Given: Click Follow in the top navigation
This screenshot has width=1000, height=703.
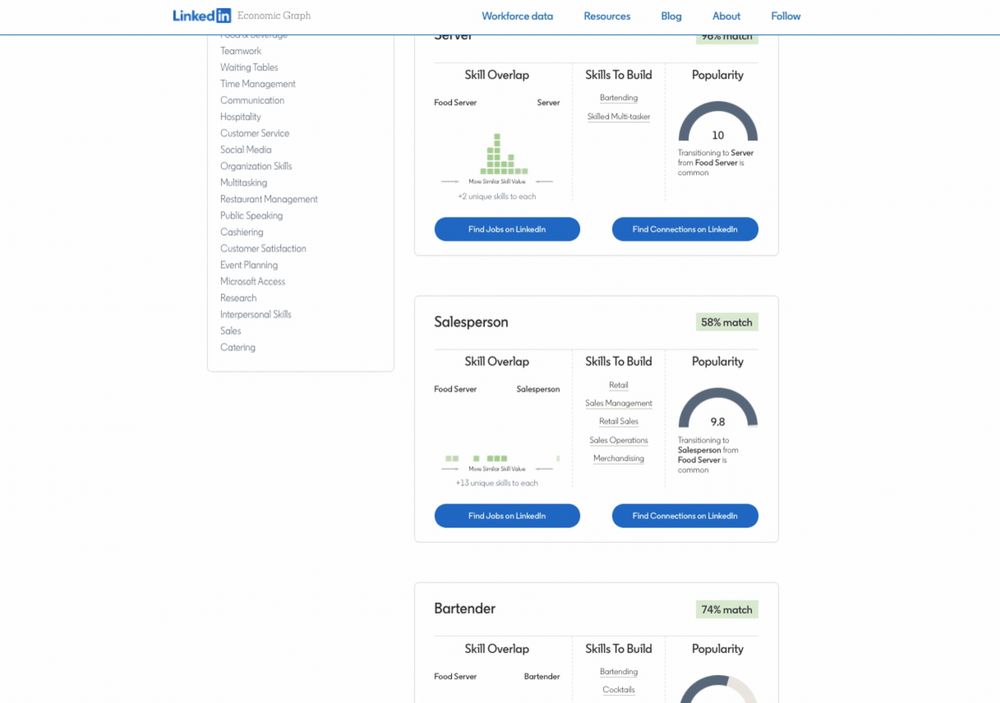Looking at the screenshot, I should [x=785, y=16].
